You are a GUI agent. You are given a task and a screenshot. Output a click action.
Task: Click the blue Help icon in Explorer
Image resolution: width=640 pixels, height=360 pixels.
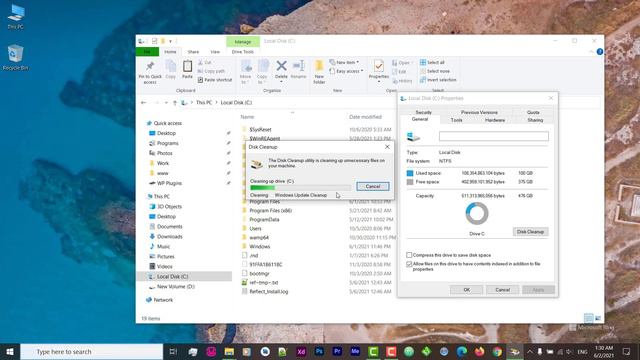pos(600,52)
